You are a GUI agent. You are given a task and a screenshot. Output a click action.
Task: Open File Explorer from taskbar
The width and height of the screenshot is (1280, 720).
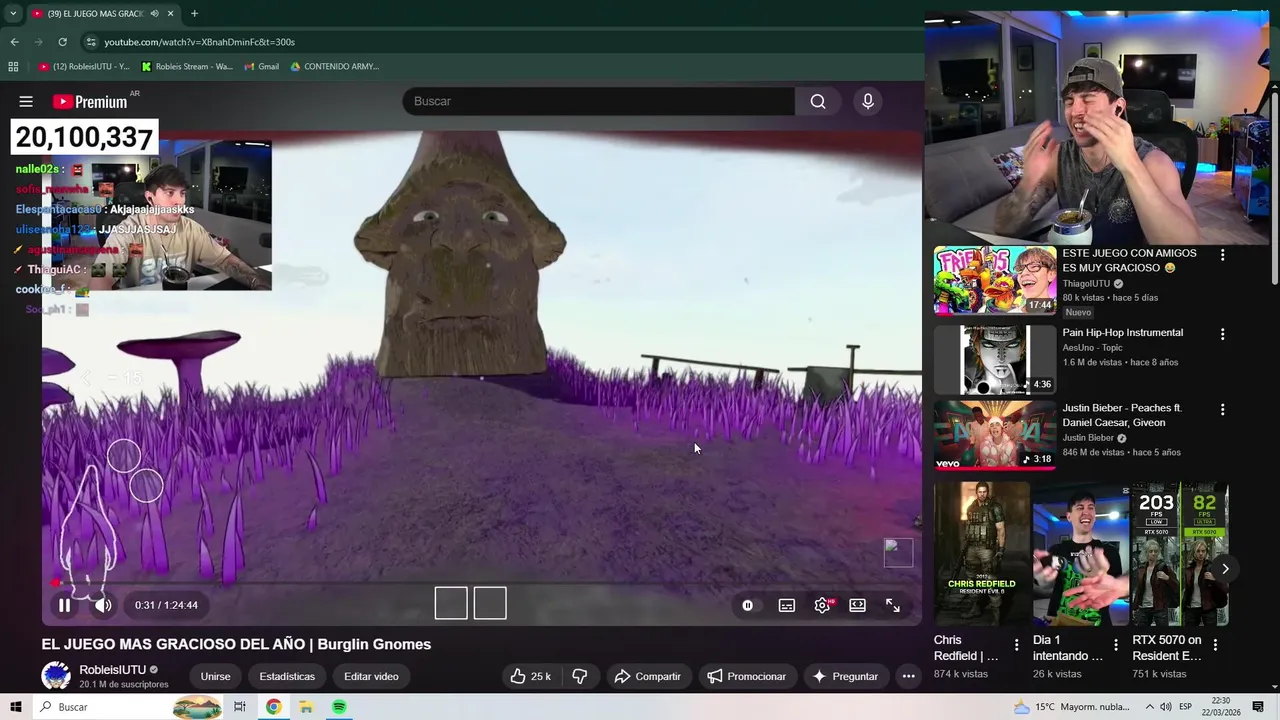click(x=306, y=707)
